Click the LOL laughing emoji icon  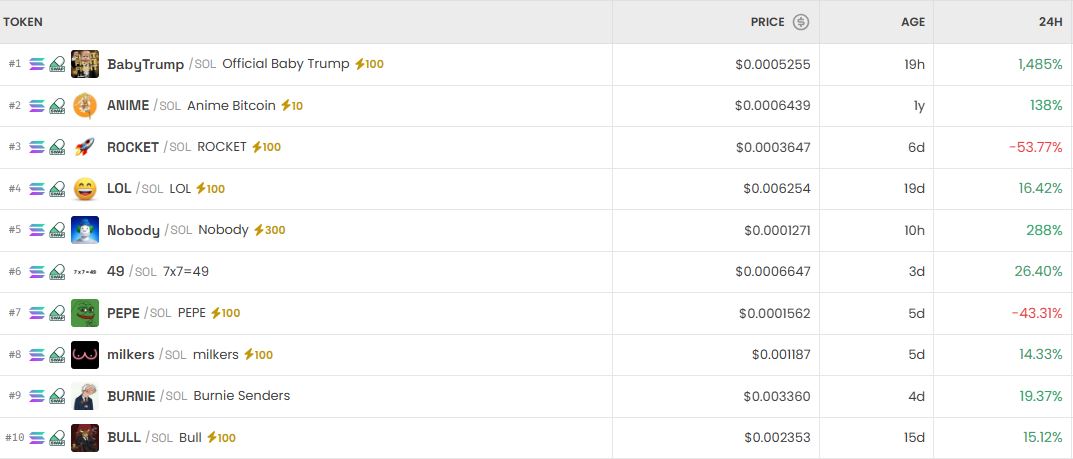click(85, 188)
